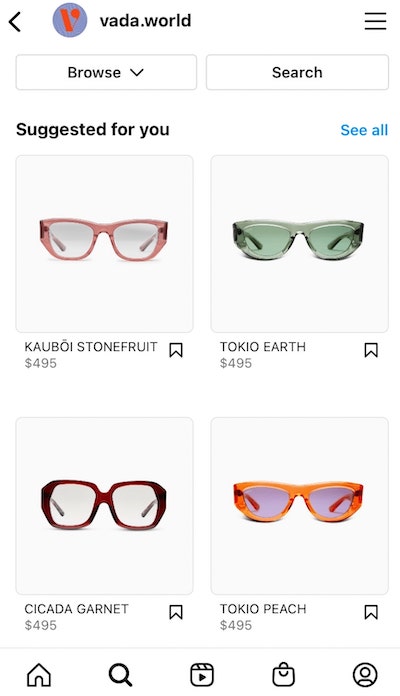Go back using the left arrow
This screenshot has height=696, width=400.
[15, 21]
